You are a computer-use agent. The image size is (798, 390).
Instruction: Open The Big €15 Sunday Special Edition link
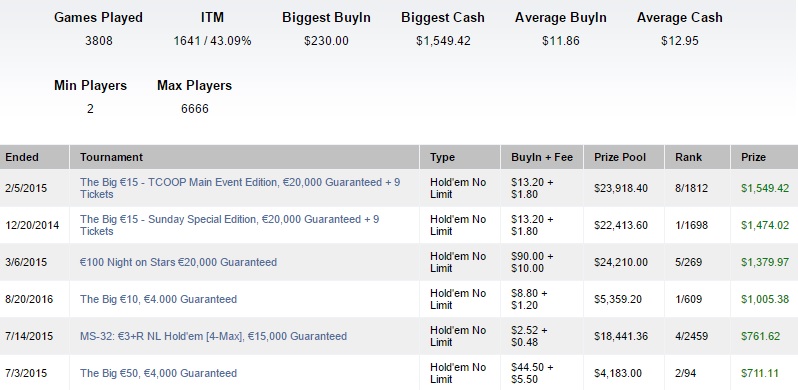point(230,225)
